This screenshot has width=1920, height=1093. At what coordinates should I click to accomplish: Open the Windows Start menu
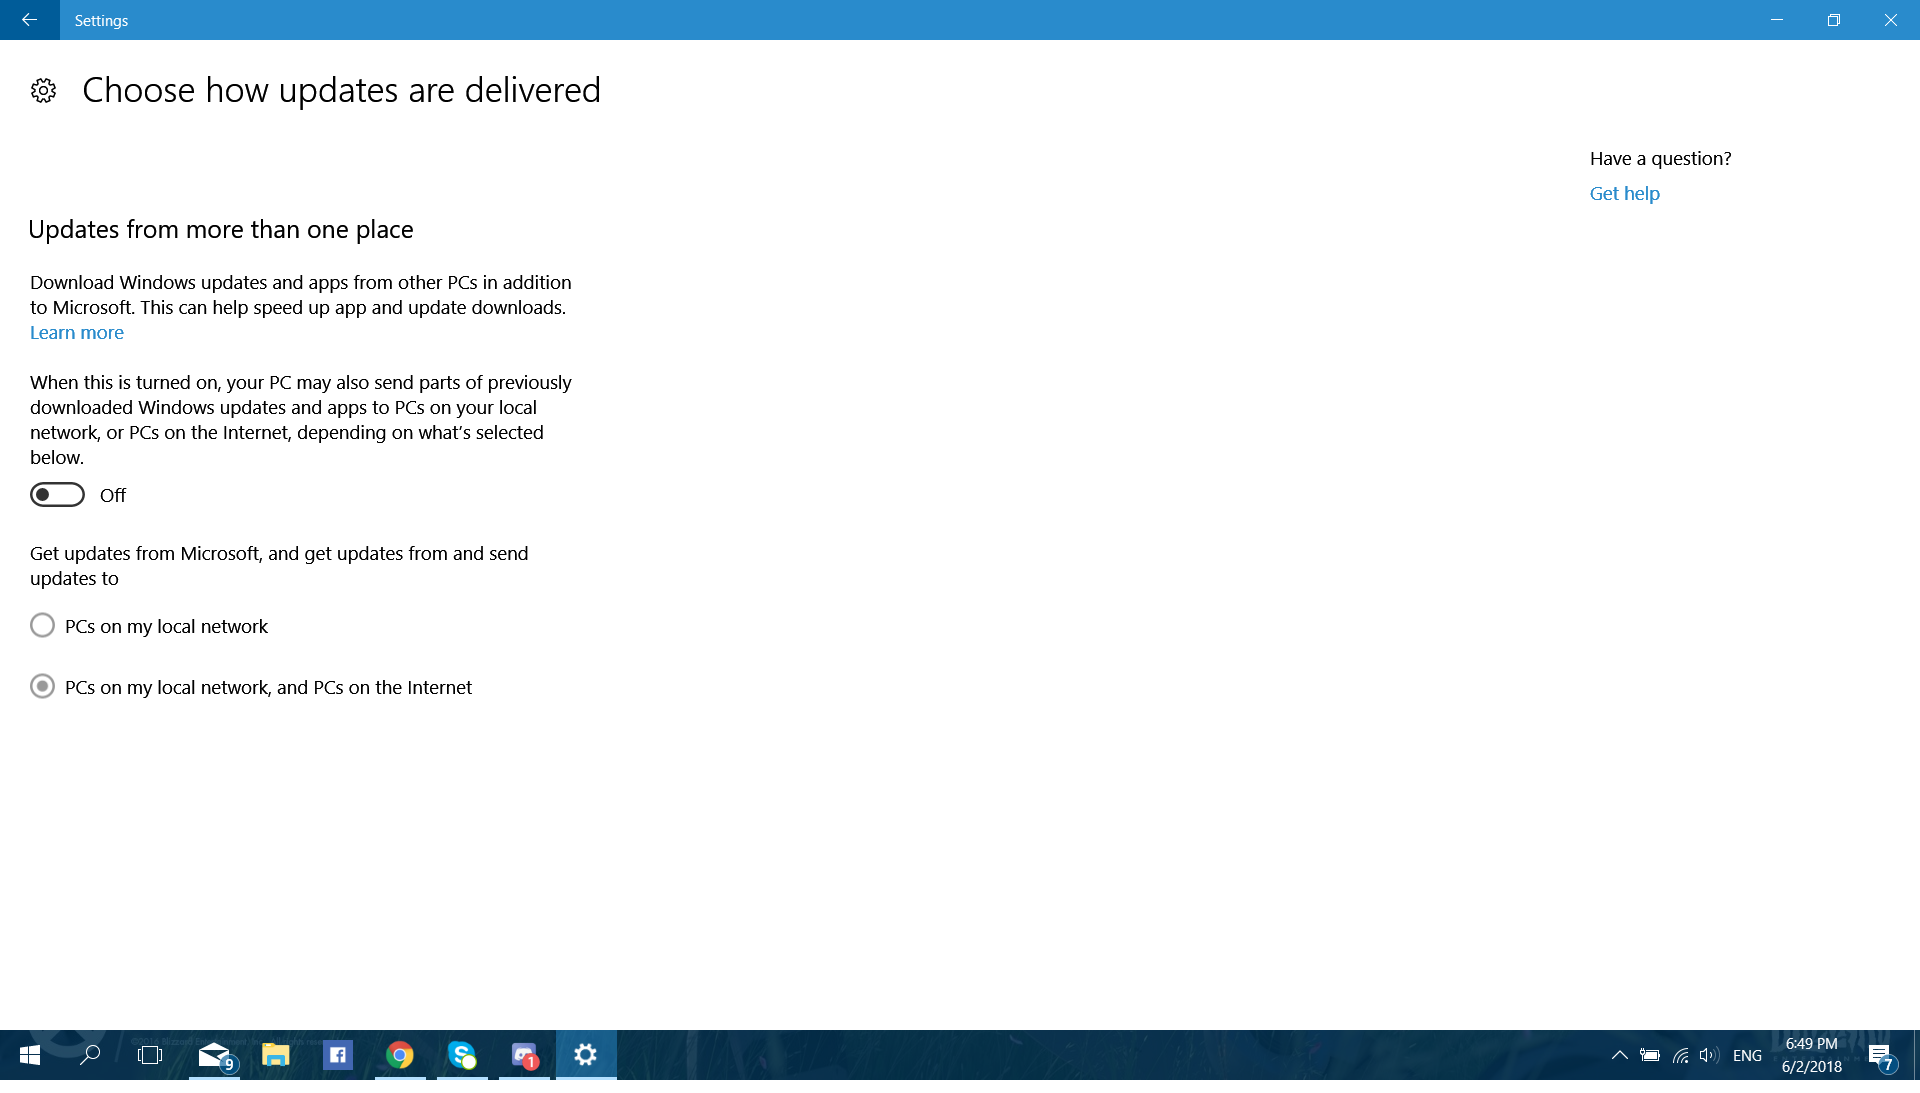click(x=29, y=1055)
